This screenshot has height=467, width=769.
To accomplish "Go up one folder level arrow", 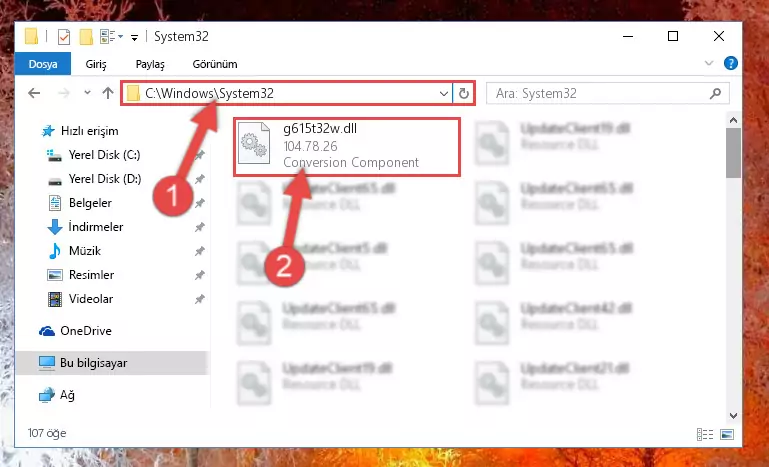I will click(108, 93).
